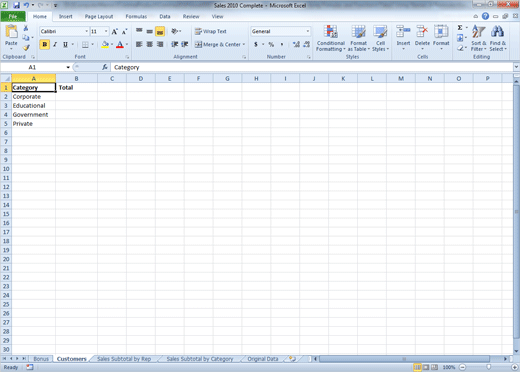Click the Increase Decimal icon

pyautogui.click(x=296, y=44)
